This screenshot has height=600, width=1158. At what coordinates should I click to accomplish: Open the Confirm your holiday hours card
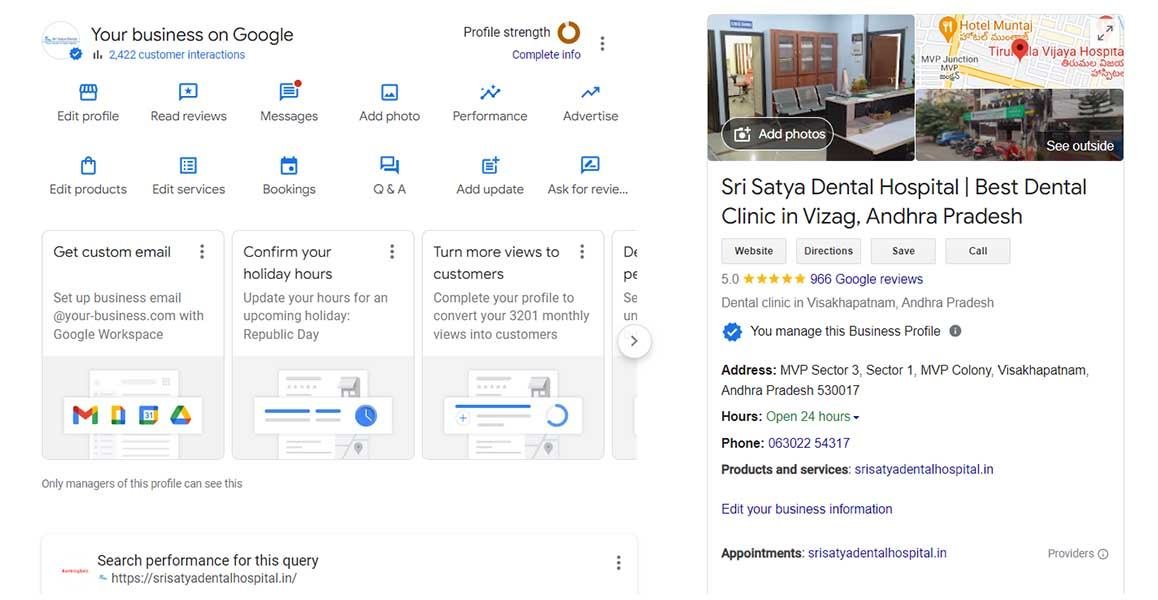click(x=323, y=345)
